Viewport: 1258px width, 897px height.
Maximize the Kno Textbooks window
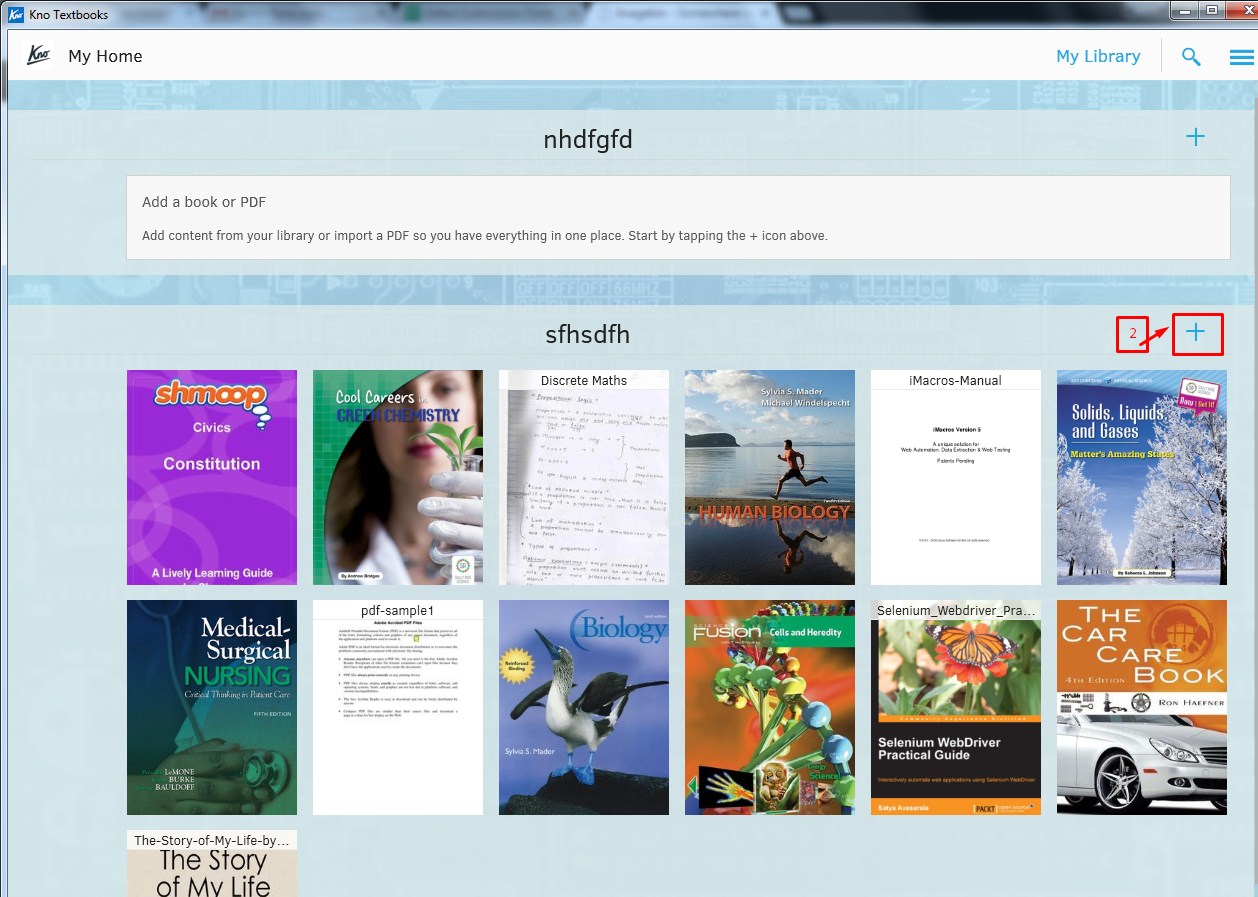1211,10
